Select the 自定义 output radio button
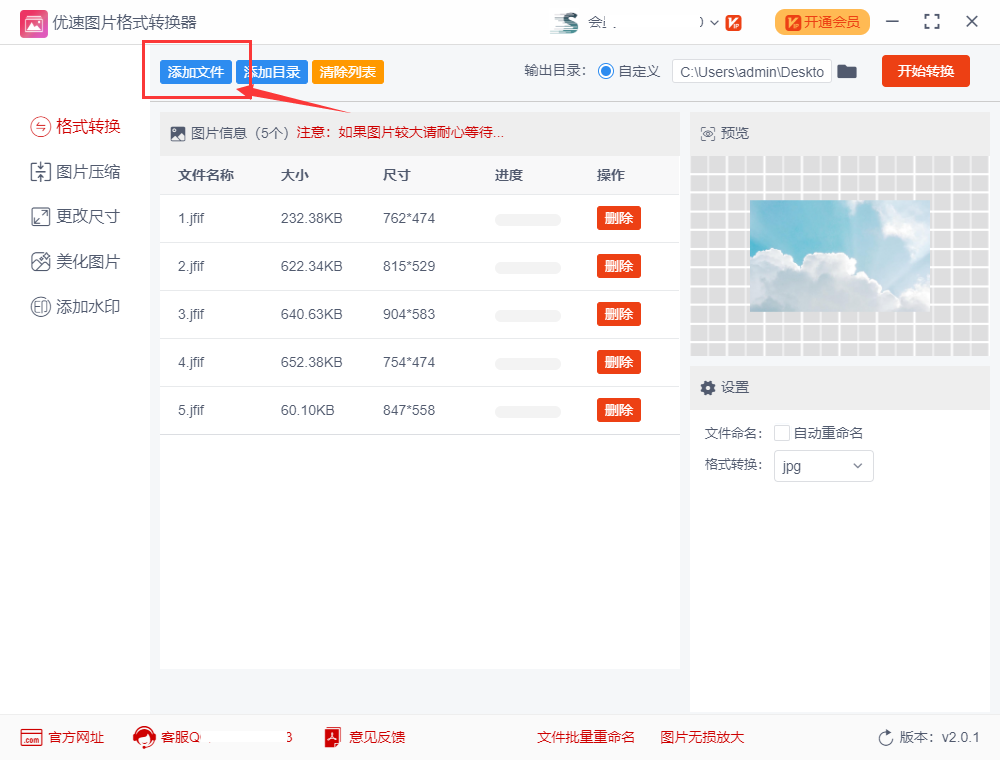1000x760 pixels. pyautogui.click(x=608, y=71)
